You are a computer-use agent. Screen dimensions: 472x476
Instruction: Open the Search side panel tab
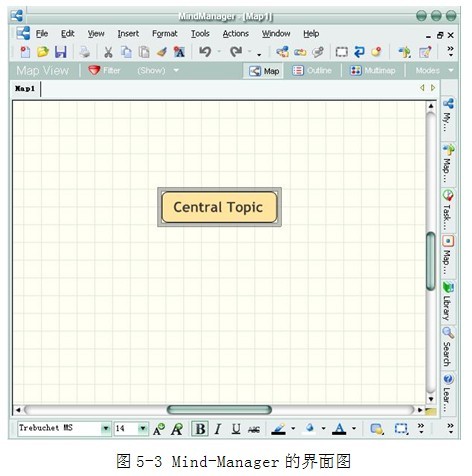click(448, 347)
